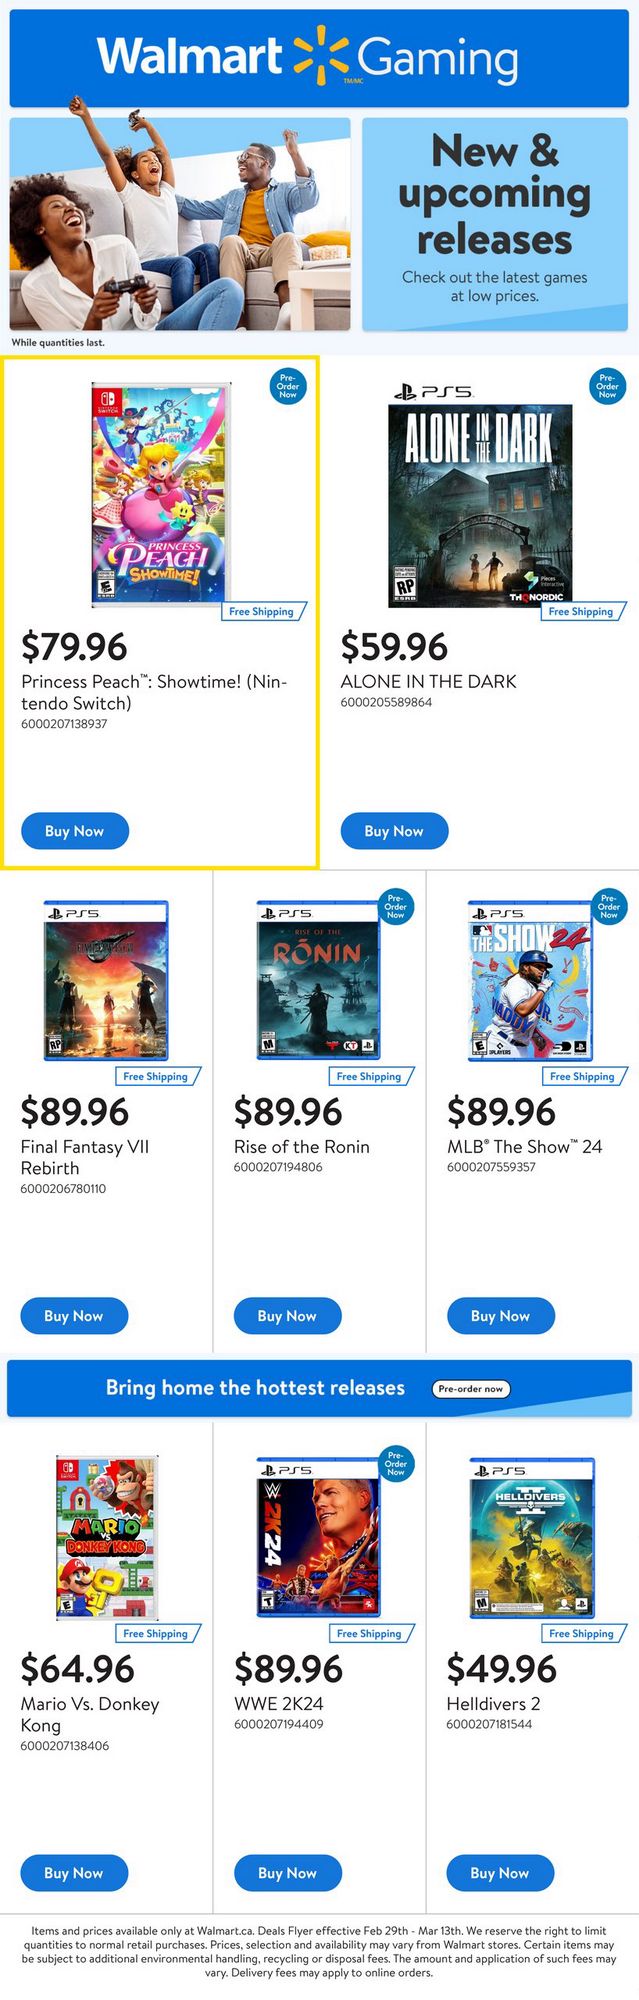Viewport: 639px width, 2000px height.
Task: Click Pre-Order Now badge on WWE 2K24
Action: pos(395,1463)
